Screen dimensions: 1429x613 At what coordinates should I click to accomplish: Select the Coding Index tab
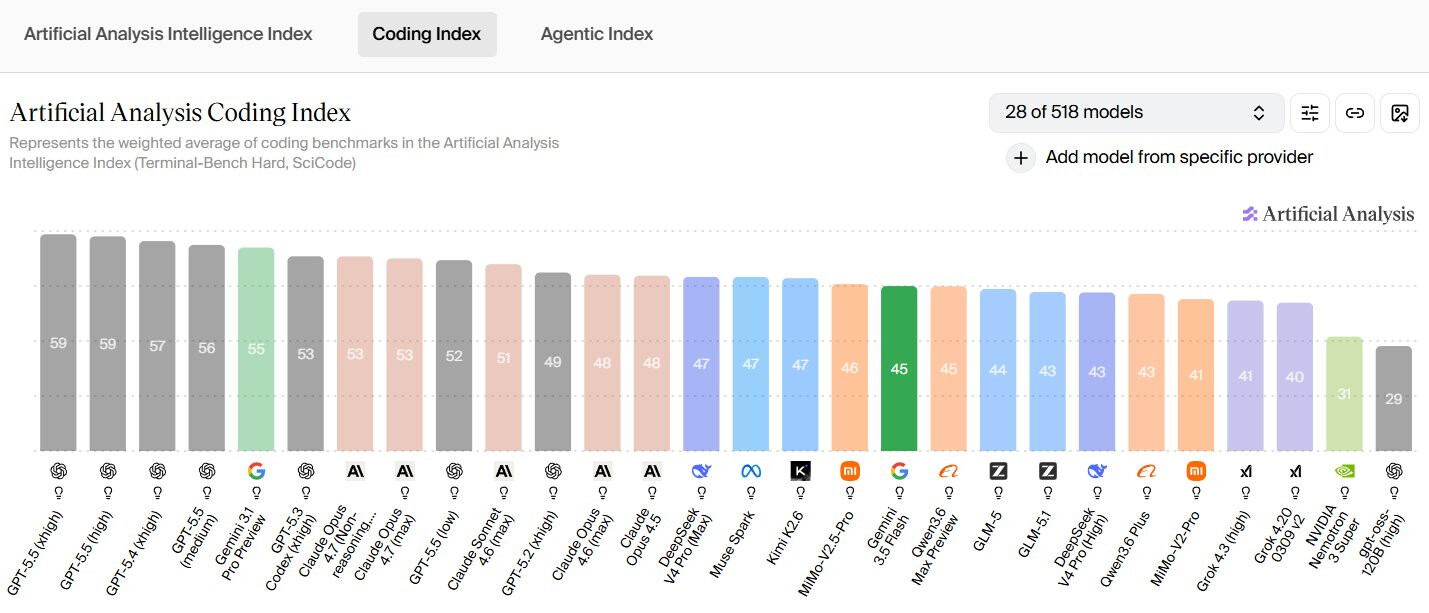point(427,34)
